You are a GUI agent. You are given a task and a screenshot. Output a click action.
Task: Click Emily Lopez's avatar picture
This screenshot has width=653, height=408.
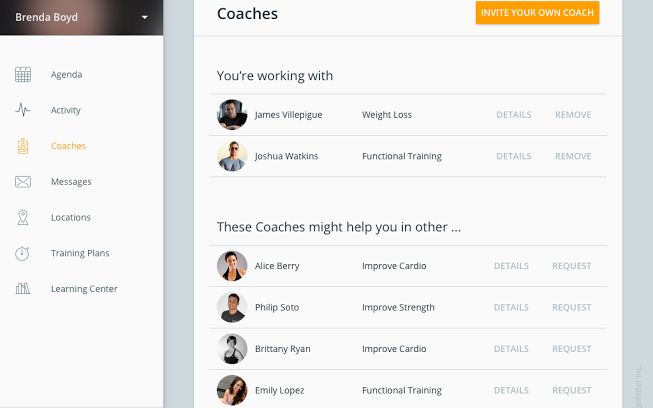coord(232,390)
